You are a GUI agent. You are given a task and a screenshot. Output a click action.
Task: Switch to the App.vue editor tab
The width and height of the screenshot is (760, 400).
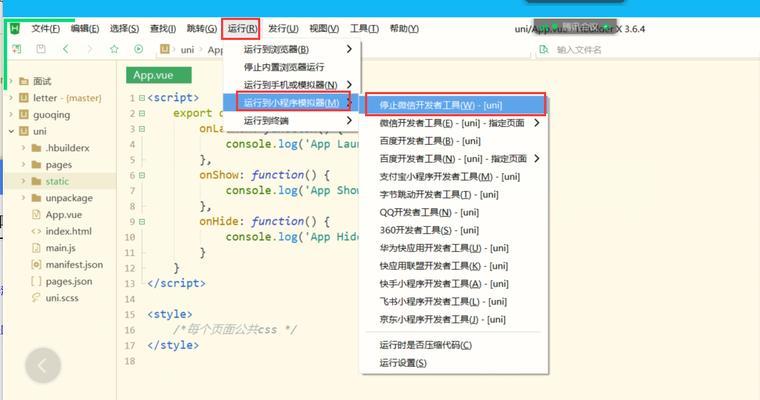click(159, 75)
